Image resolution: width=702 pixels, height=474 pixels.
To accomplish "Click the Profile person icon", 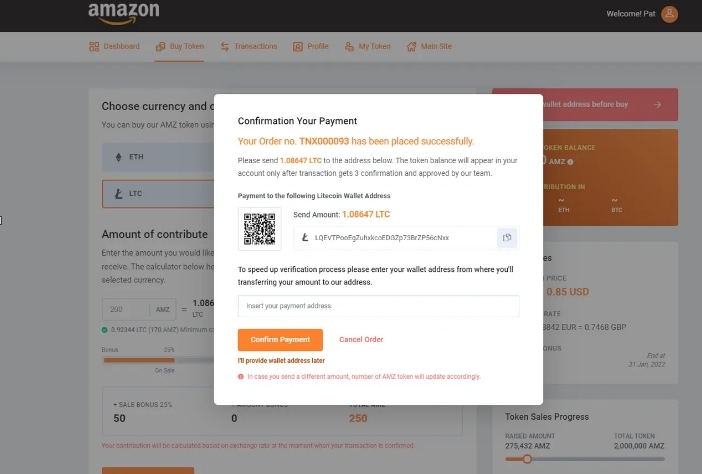I will 298,47.
